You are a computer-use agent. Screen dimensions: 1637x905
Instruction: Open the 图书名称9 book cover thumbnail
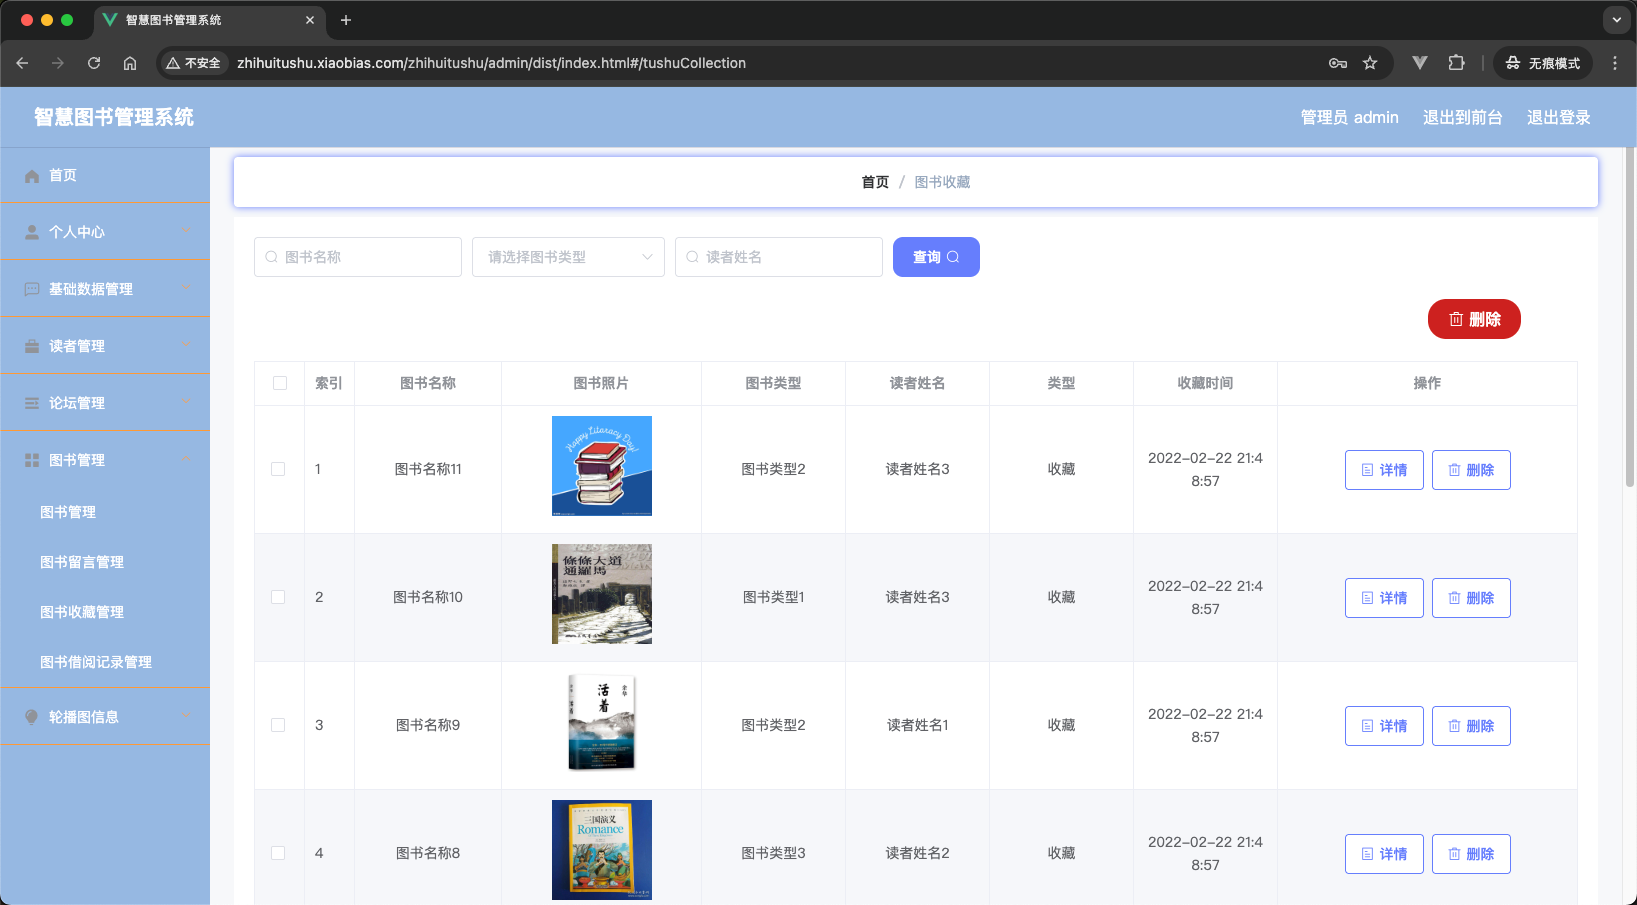point(602,722)
